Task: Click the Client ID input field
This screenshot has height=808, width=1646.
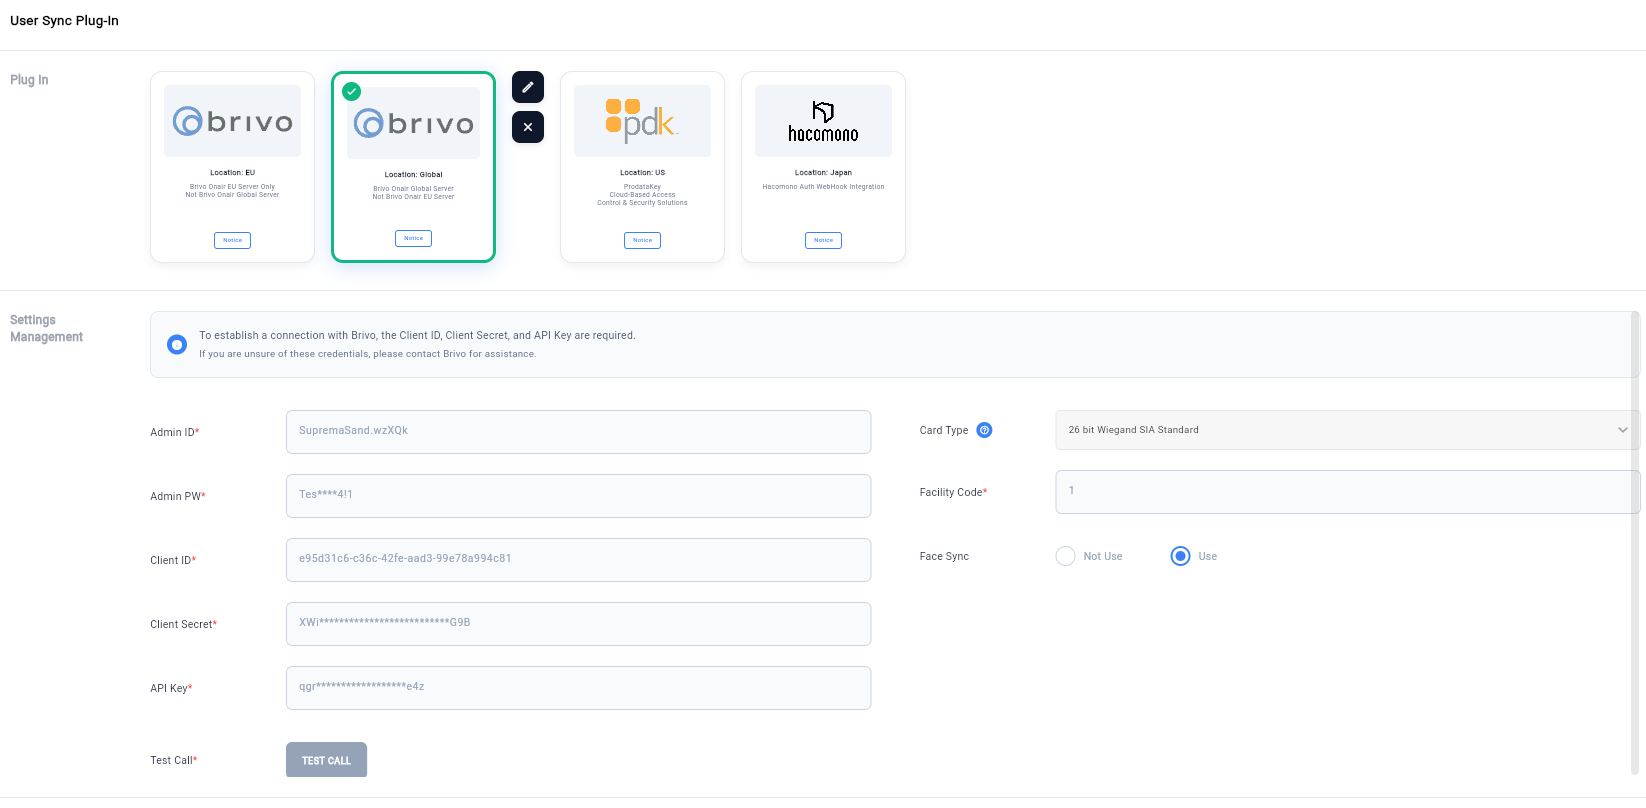Action: [x=578, y=559]
